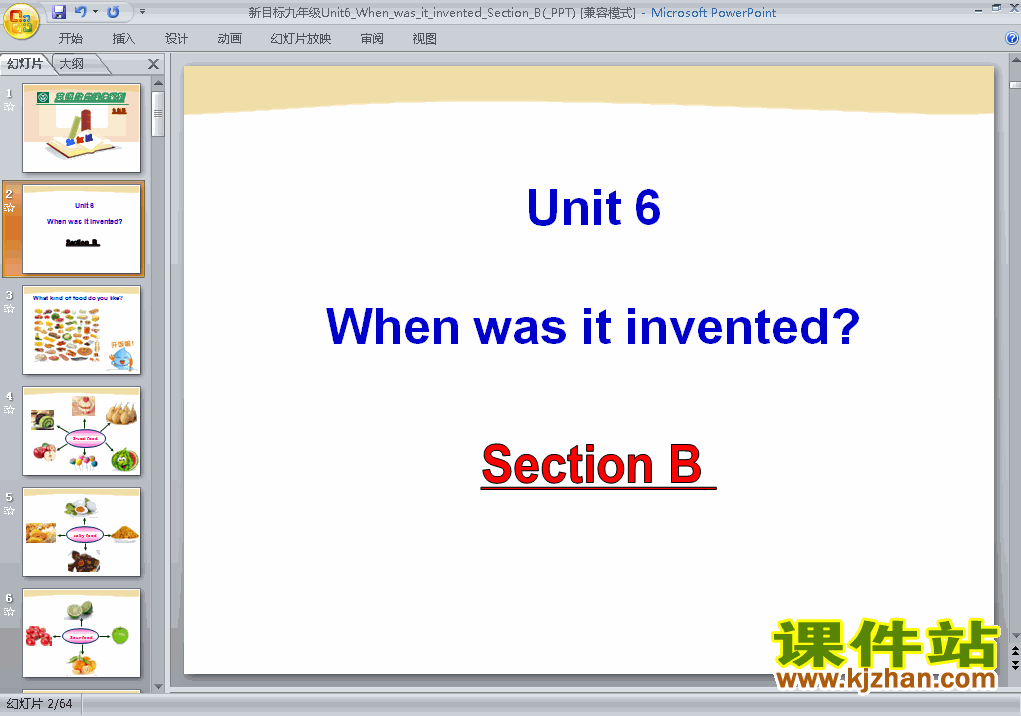Click main slide scroll up arrow
1021x716 pixels.
[x=1015, y=60]
